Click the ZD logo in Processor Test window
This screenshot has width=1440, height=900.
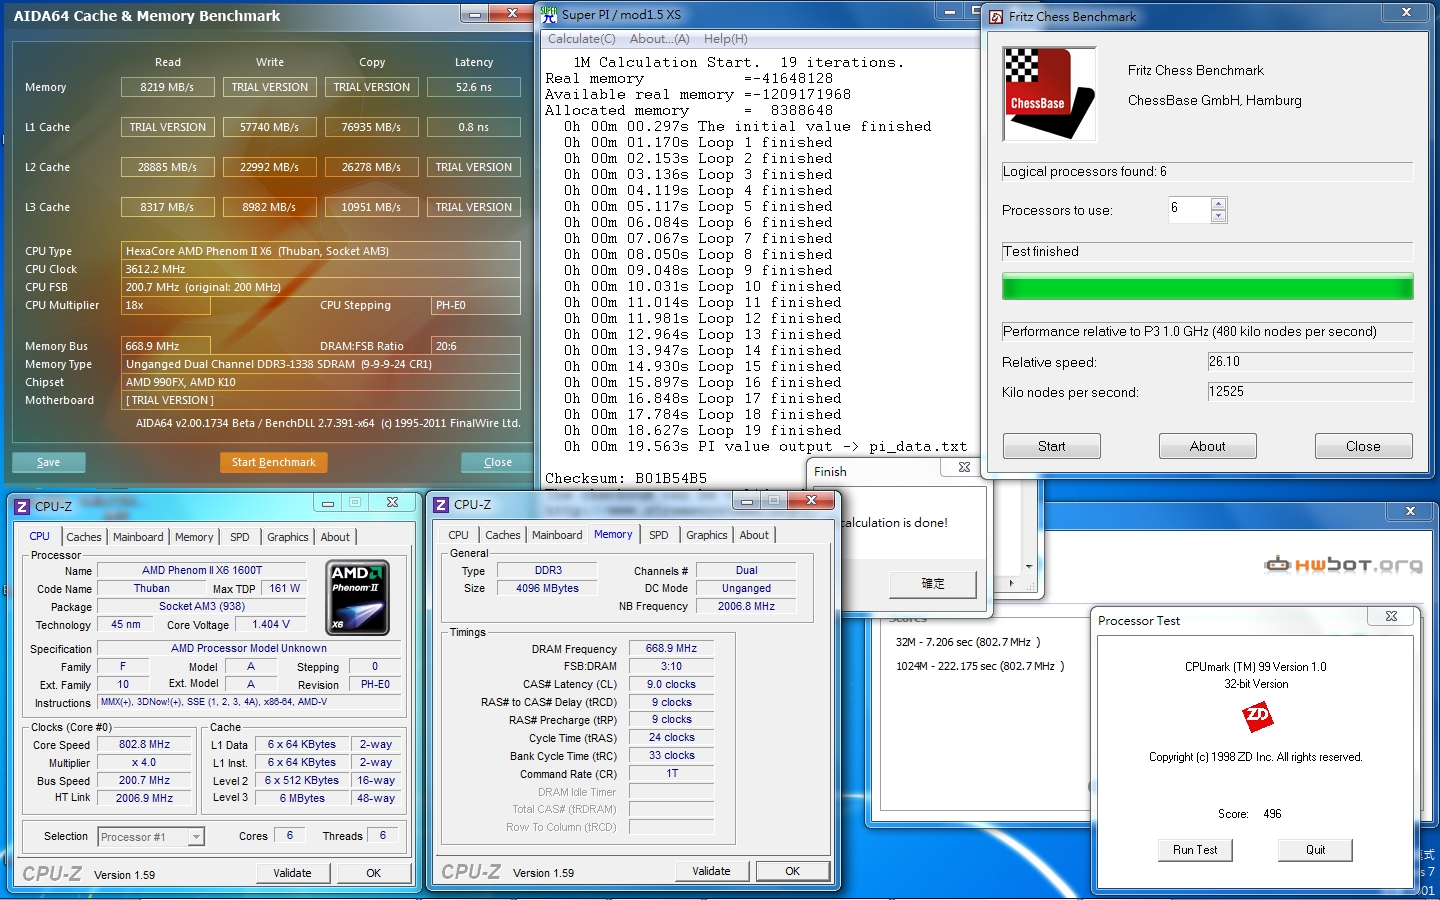coord(1257,715)
